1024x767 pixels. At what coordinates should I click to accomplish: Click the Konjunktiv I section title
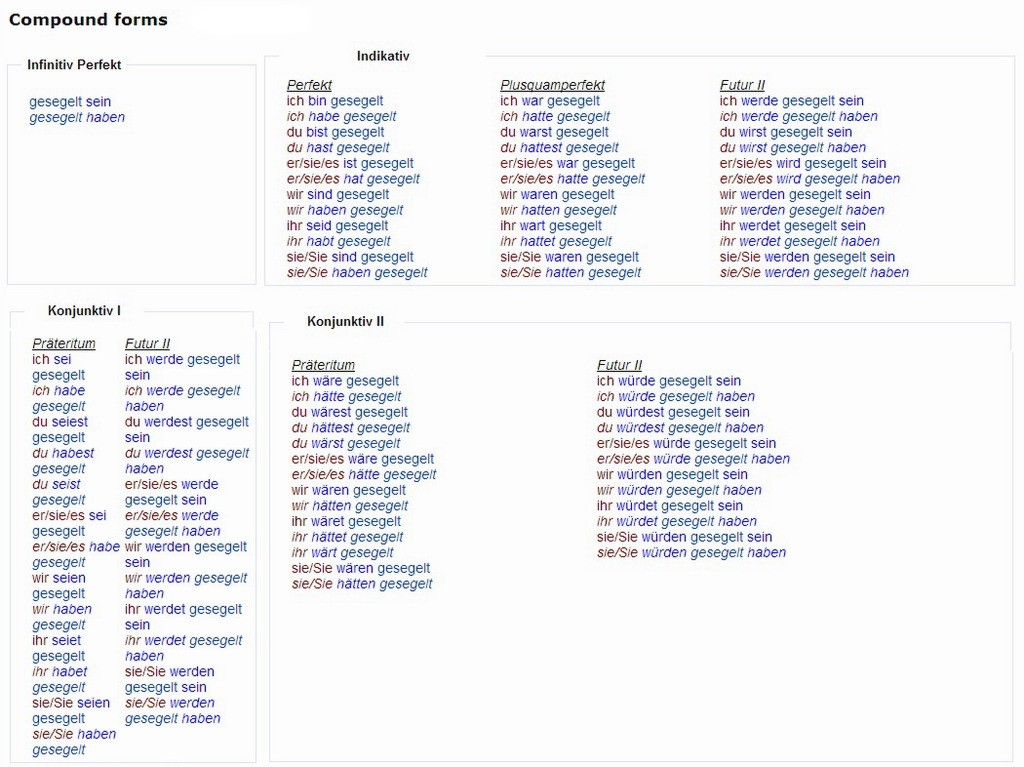tap(84, 311)
